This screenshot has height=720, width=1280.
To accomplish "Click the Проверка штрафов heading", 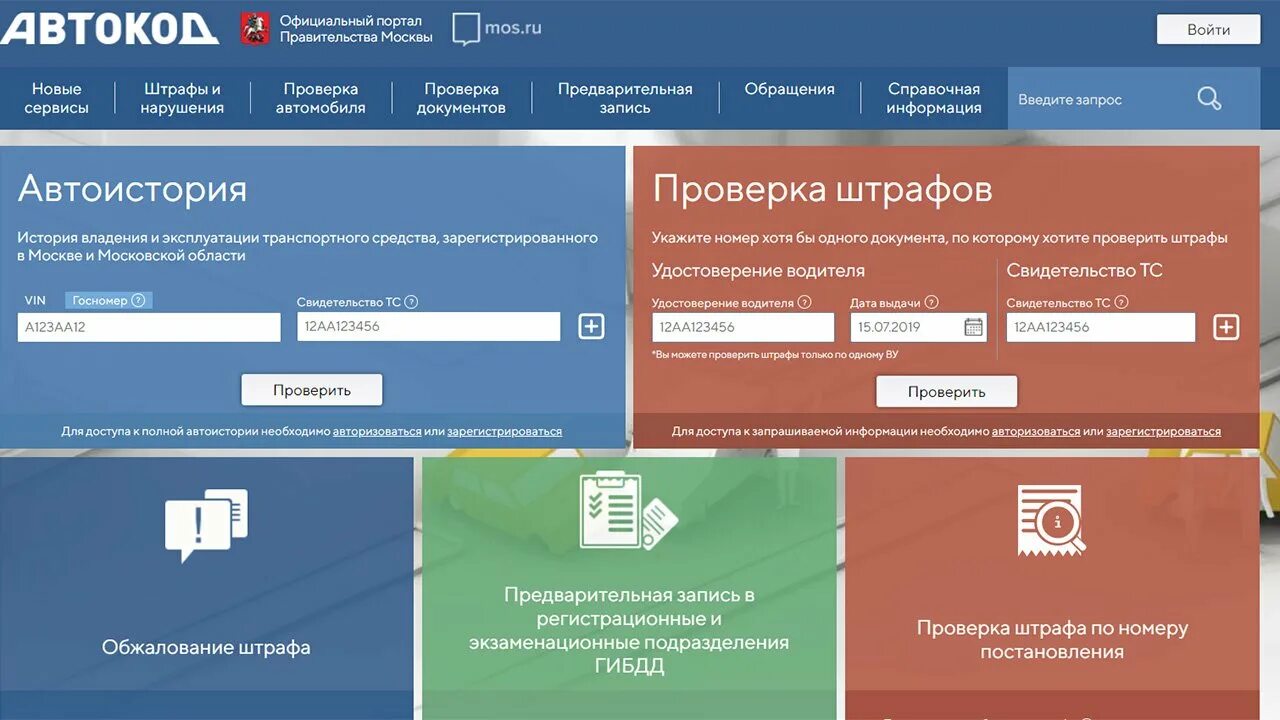I will pyautogui.click(x=822, y=189).
